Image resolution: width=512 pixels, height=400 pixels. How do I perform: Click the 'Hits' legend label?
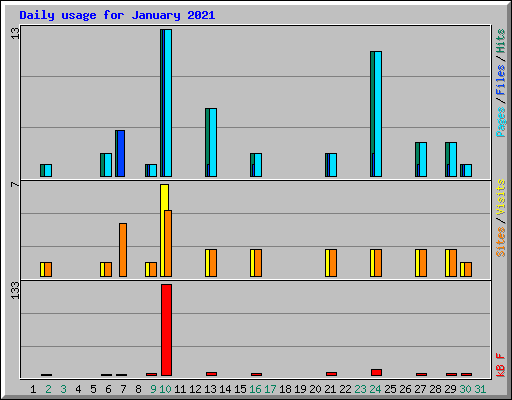tap(501, 41)
